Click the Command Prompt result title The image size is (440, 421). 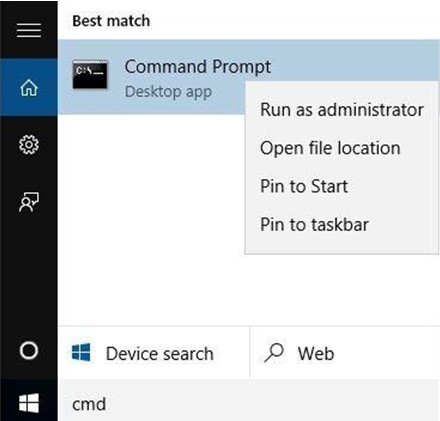pos(198,67)
